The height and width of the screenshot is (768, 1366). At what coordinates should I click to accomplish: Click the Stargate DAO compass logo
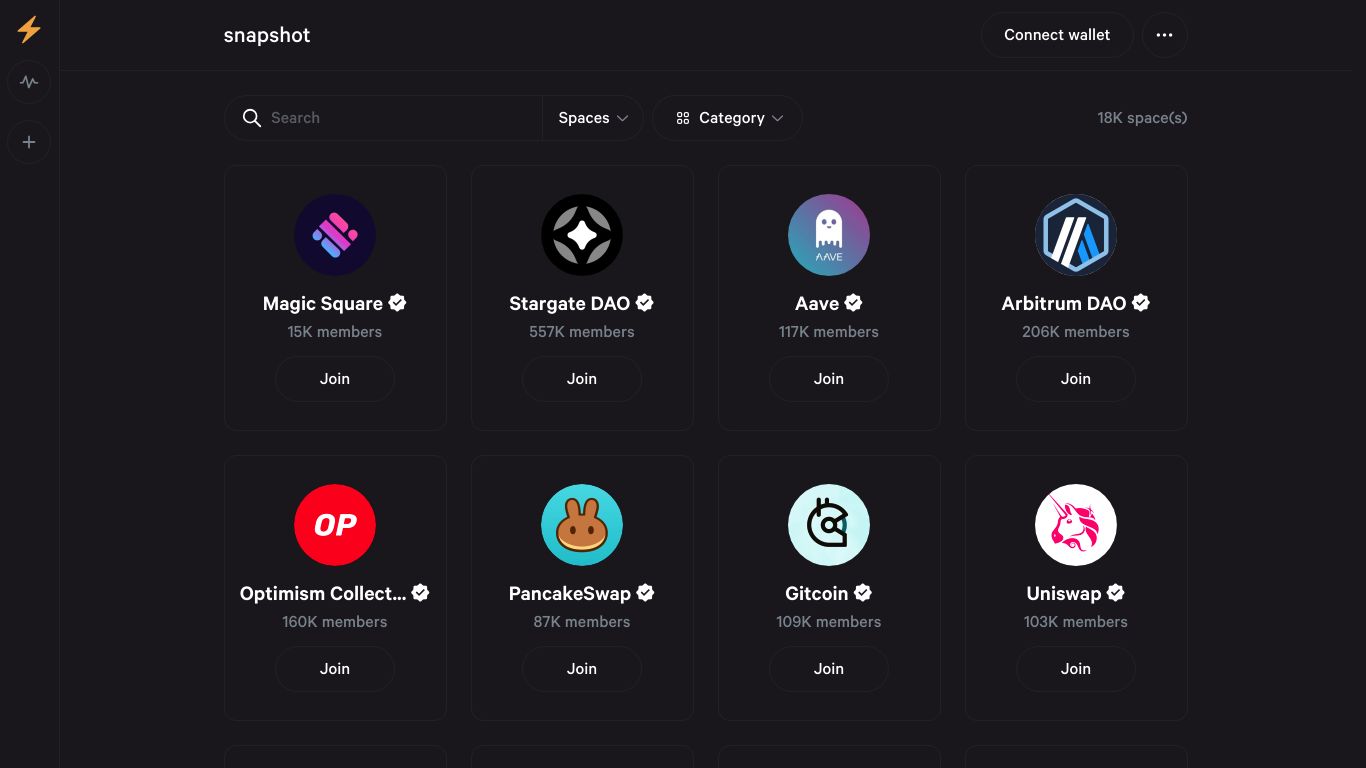pyautogui.click(x=581, y=234)
